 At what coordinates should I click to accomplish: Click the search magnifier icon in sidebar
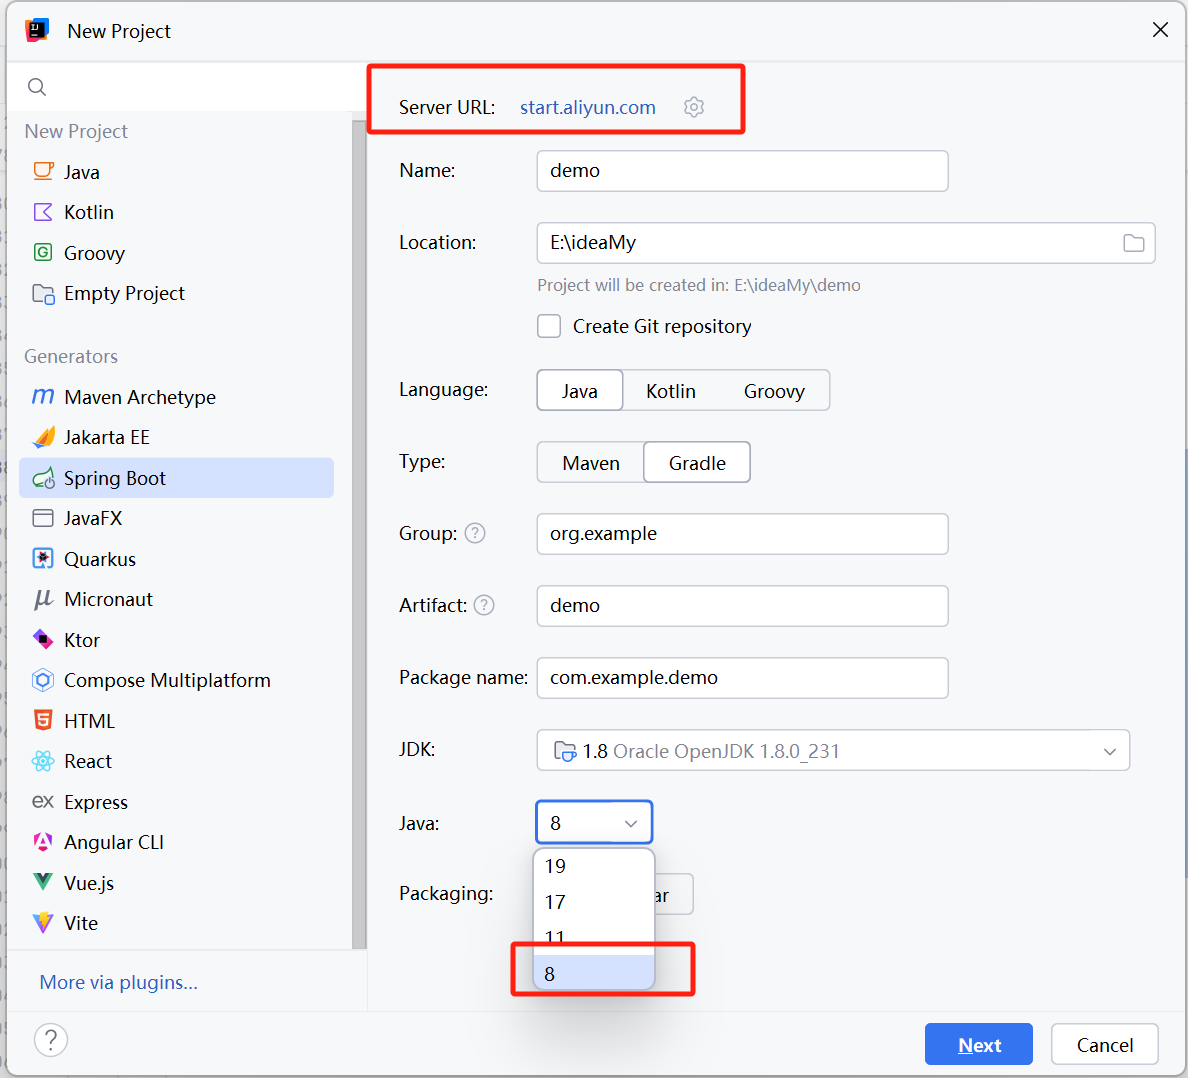36,87
